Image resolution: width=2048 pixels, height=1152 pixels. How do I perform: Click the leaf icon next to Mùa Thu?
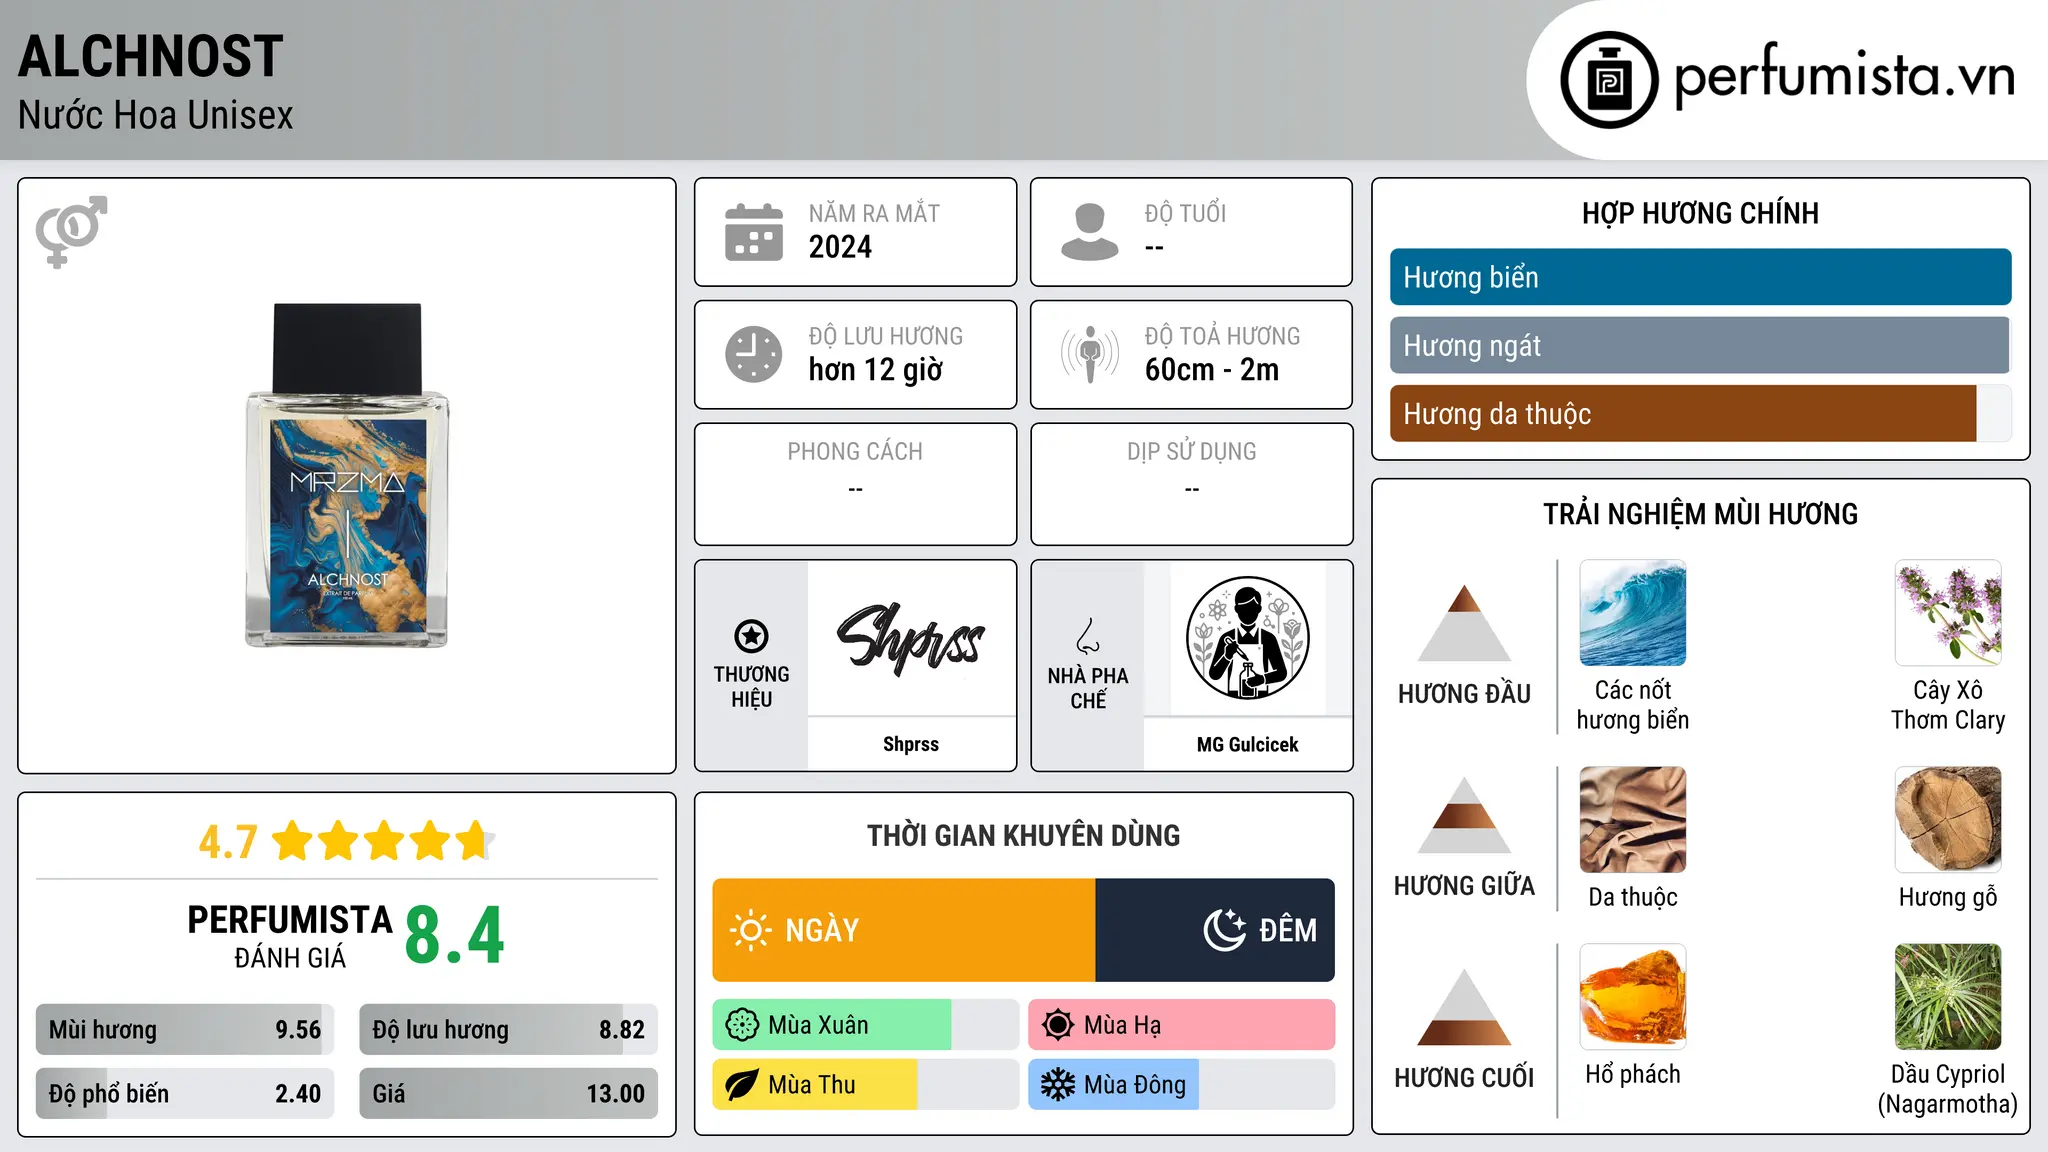[742, 1085]
